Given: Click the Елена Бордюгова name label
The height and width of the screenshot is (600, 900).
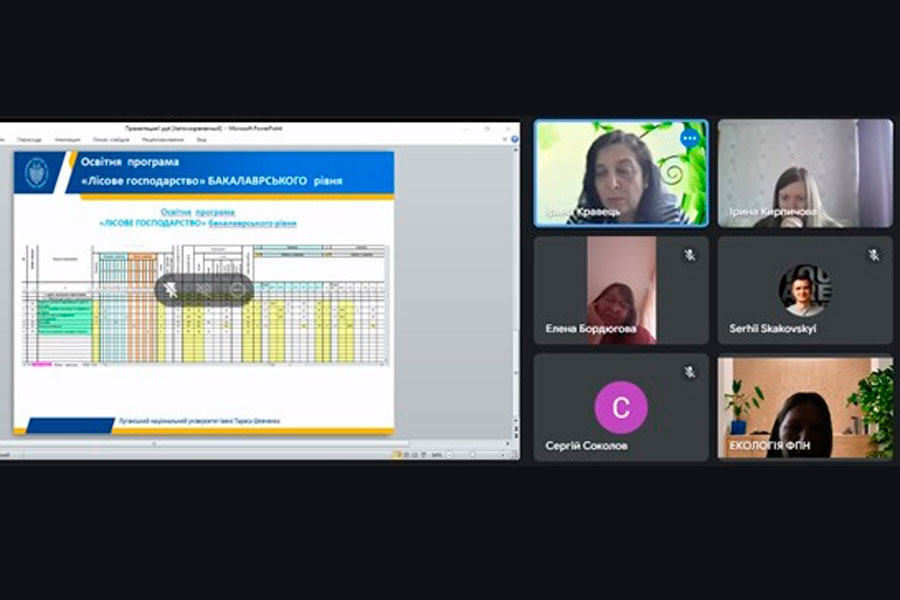Looking at the screenshot, I should pos(591,328).
